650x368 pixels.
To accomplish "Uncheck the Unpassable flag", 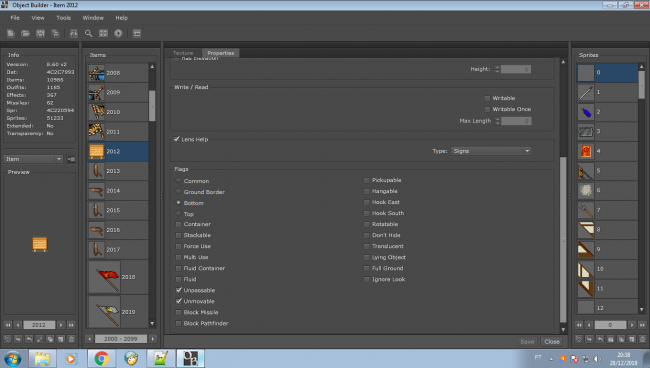I will point(179,290).
